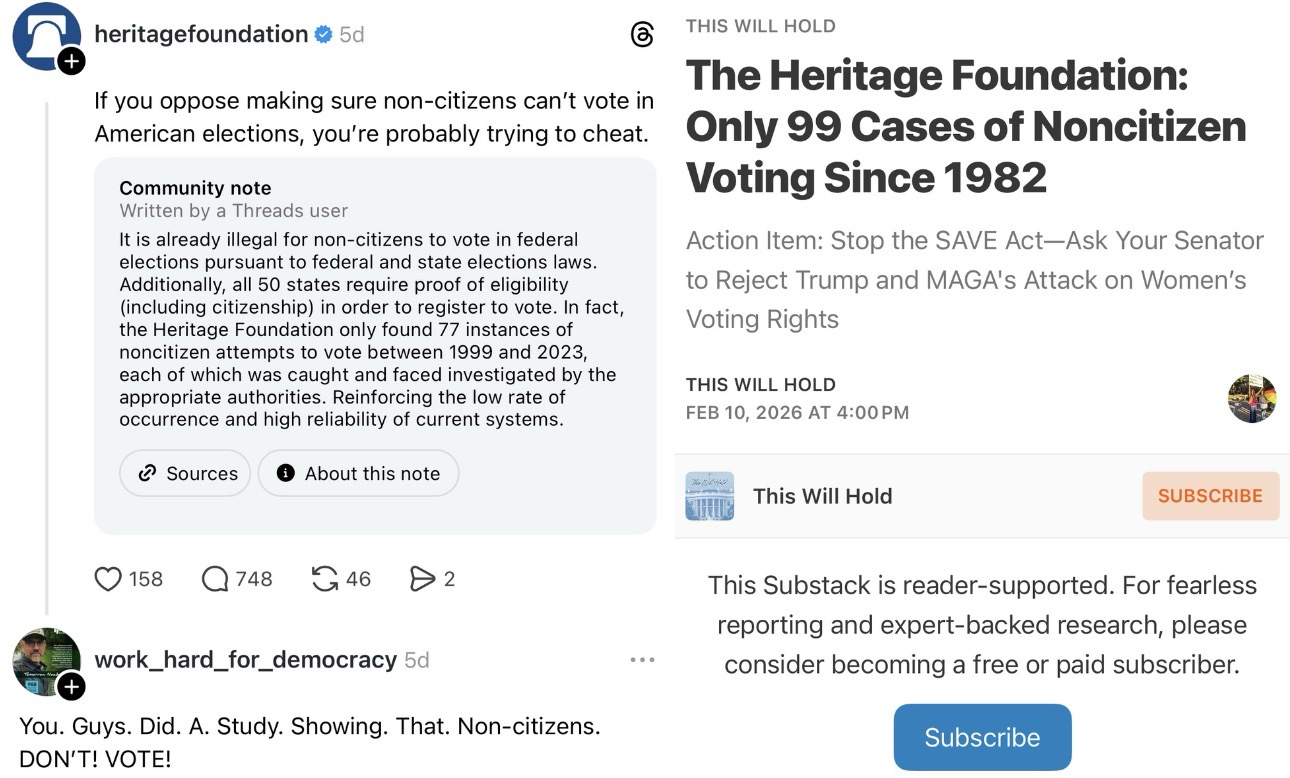Hit the orange SUBSCRIBE button
Viewport: 1290px width, 778px height.
tap(1210, 496)
